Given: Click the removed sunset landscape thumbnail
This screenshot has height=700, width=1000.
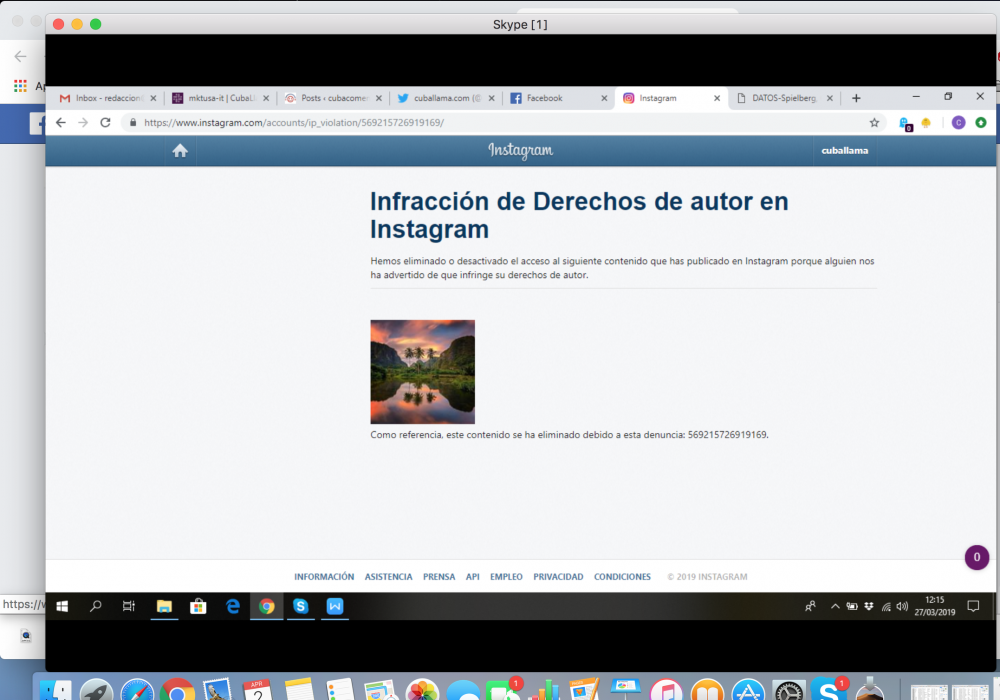Looking at the screenshot, I should pos(422,372).
